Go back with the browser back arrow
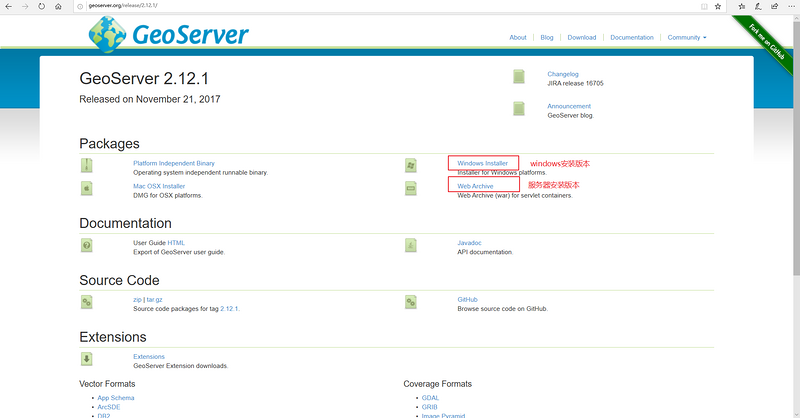The width and height of the screenshot is (800, 418). 9,6
